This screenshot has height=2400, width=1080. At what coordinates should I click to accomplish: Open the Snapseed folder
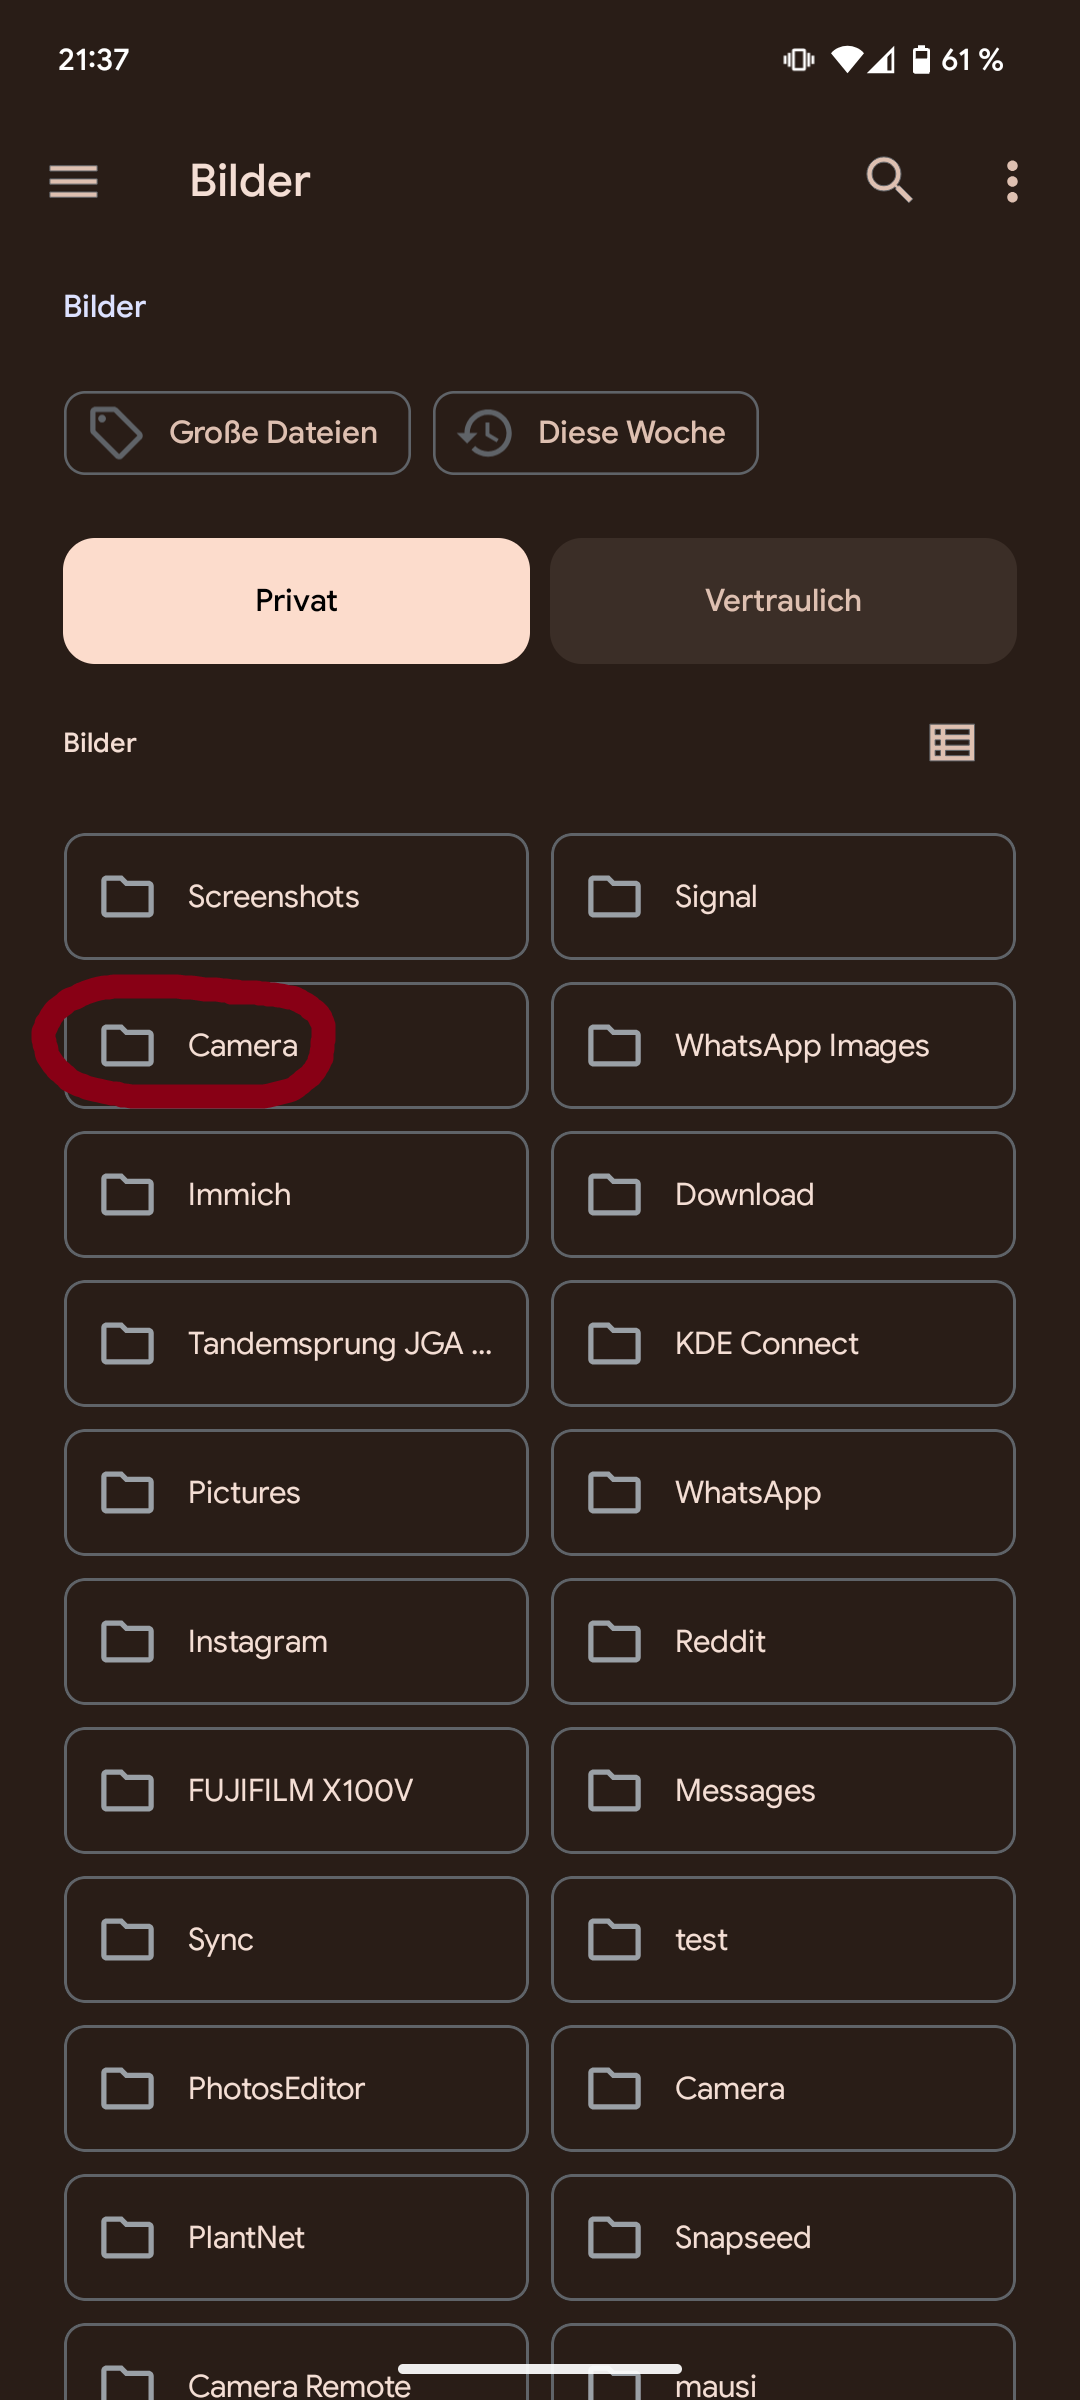click(783, 2238)
